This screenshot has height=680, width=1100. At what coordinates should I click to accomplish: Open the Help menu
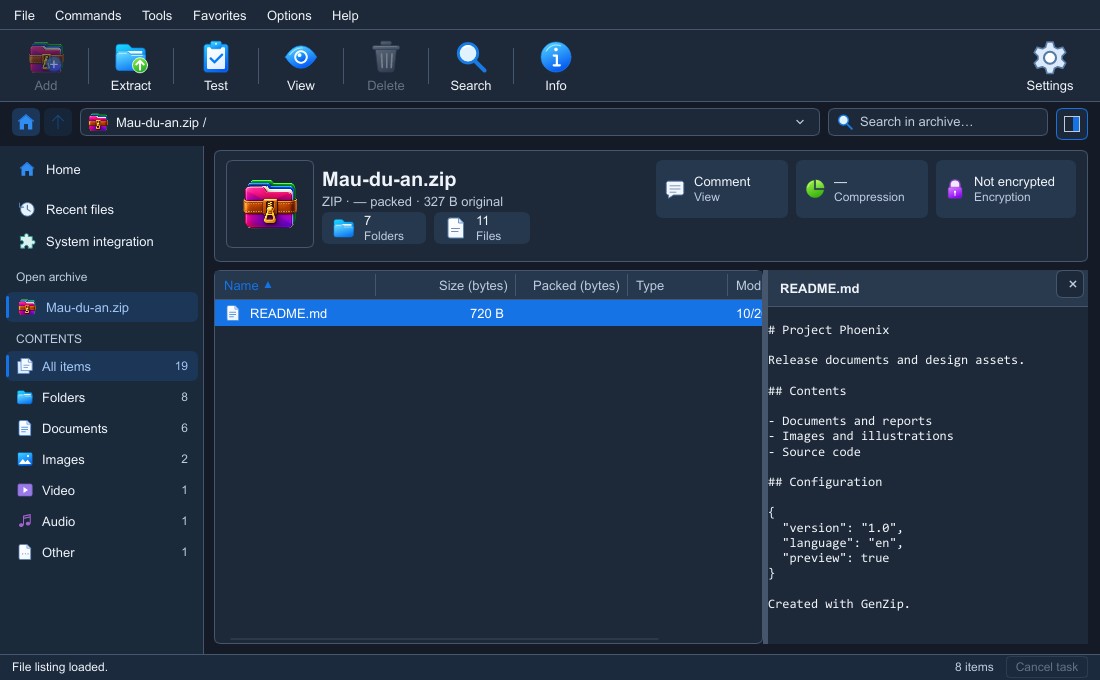click(x=345, y=15)
